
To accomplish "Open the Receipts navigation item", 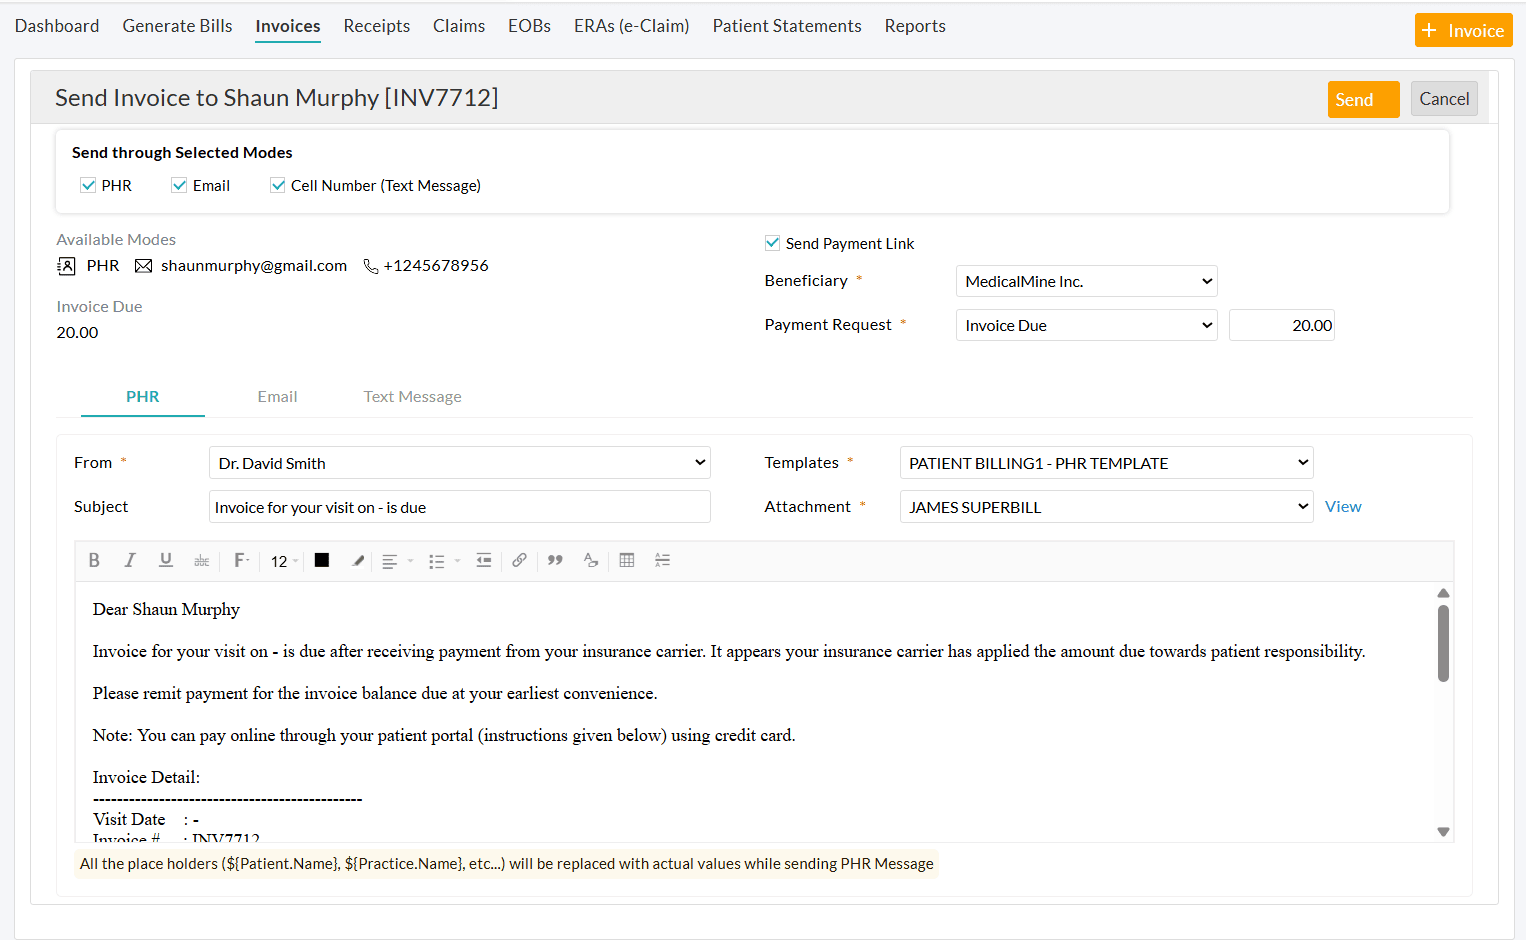I will tap(376, 26).
